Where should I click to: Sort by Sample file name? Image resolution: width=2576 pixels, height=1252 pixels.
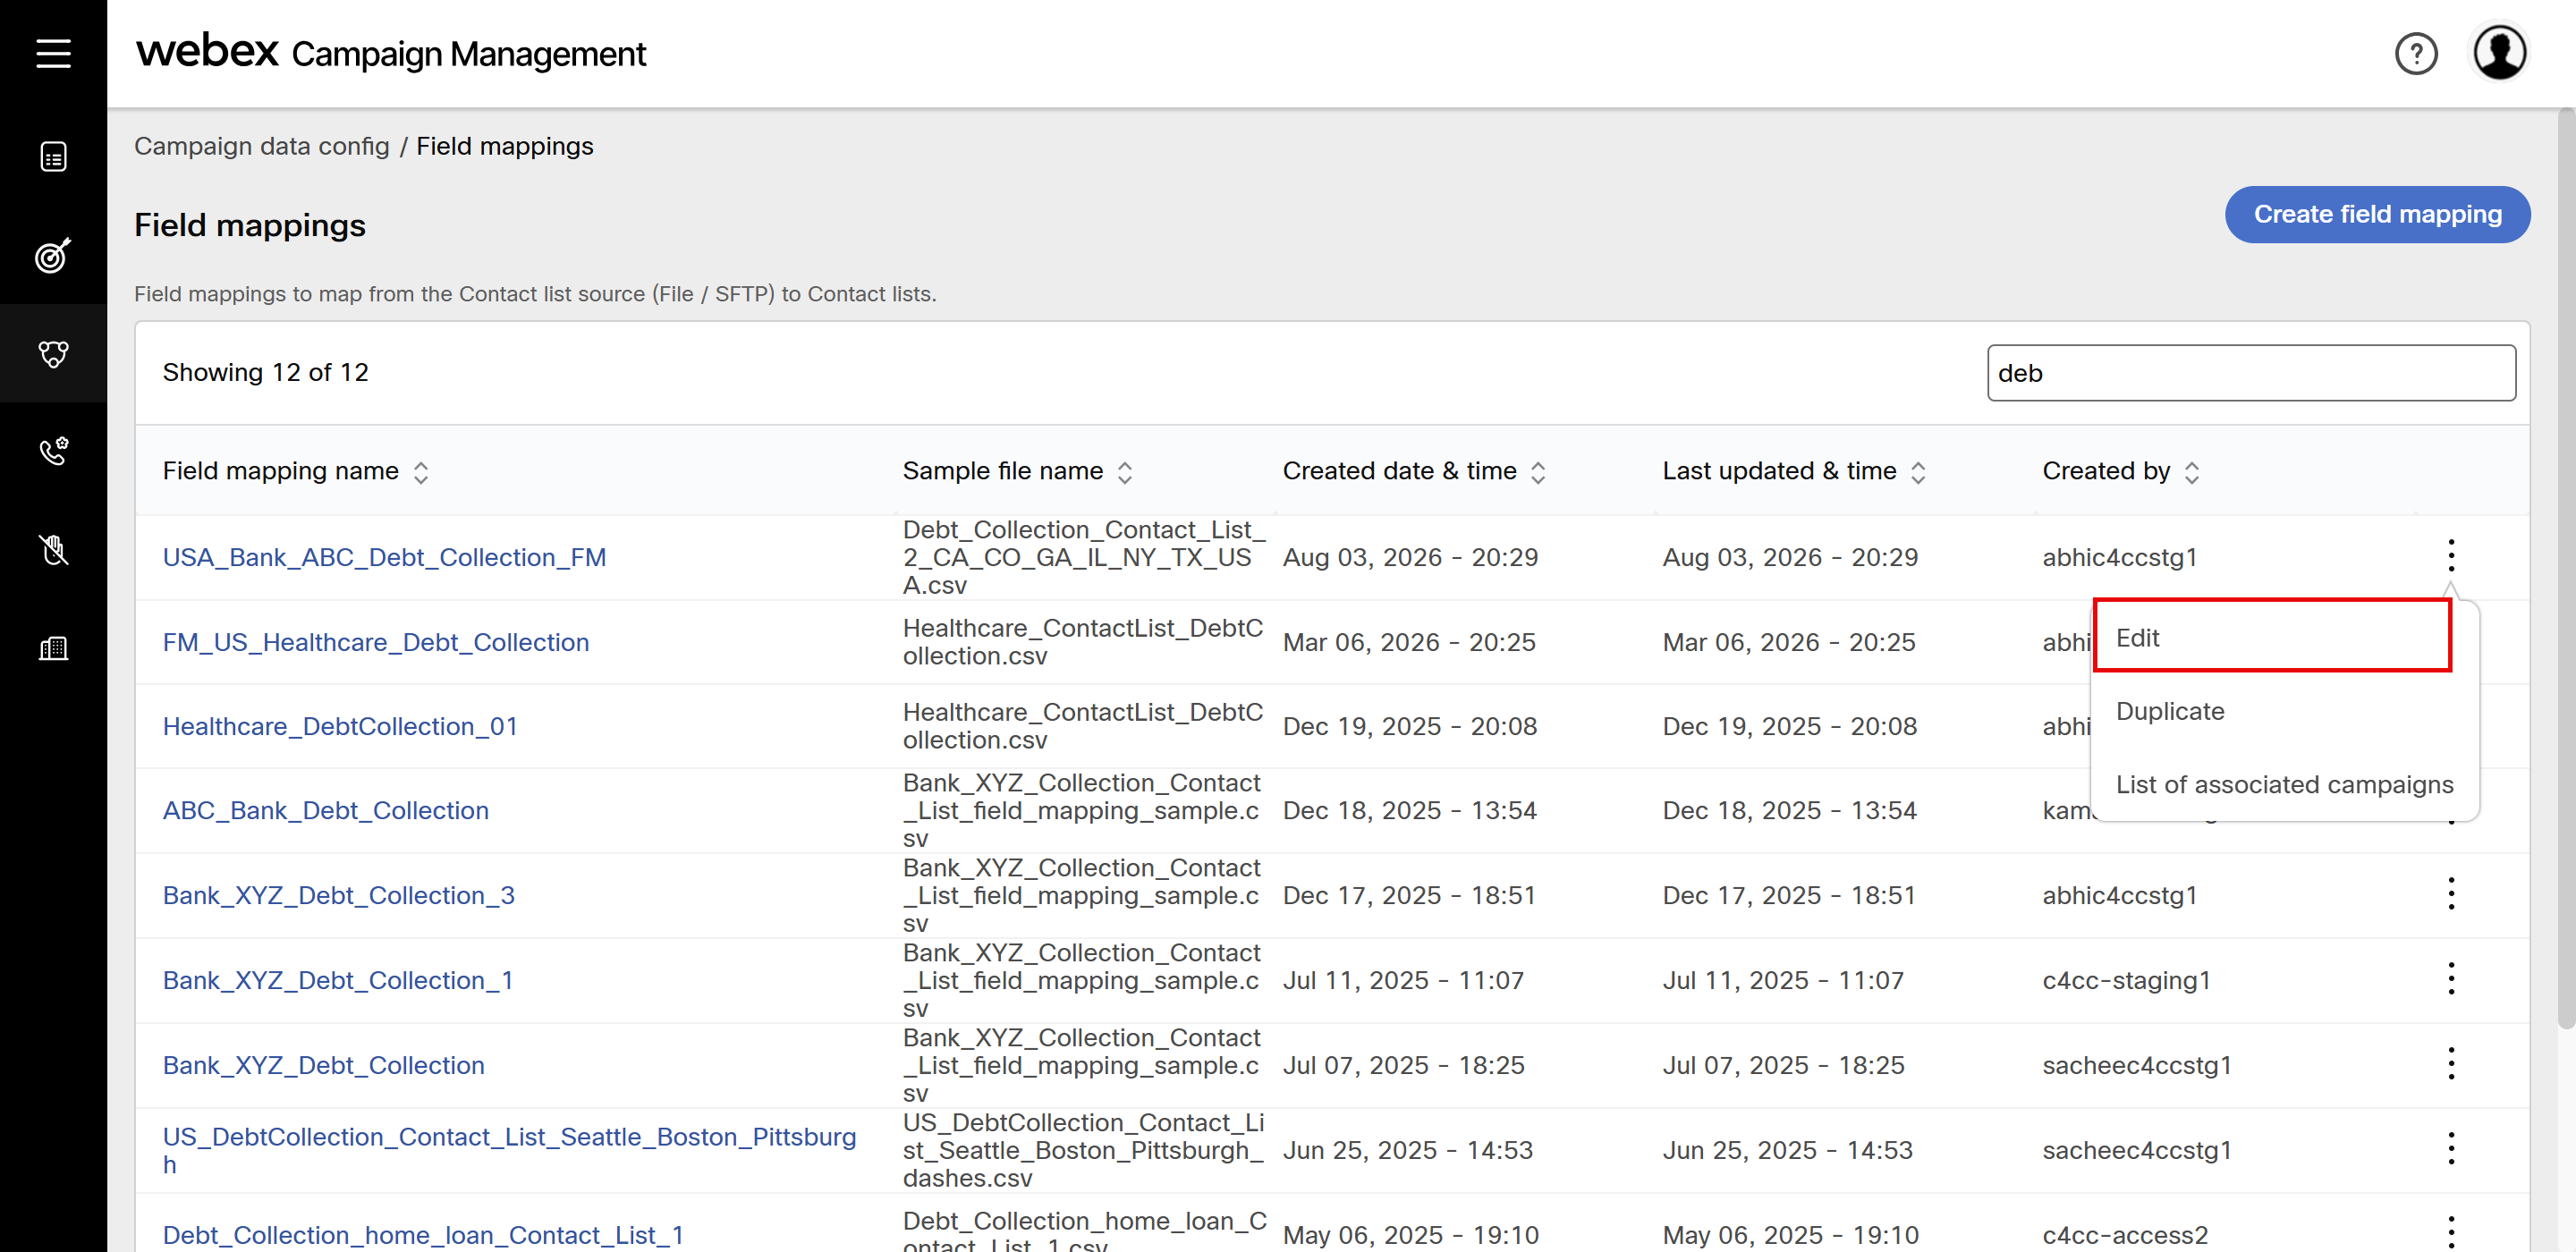(1125, 472)
